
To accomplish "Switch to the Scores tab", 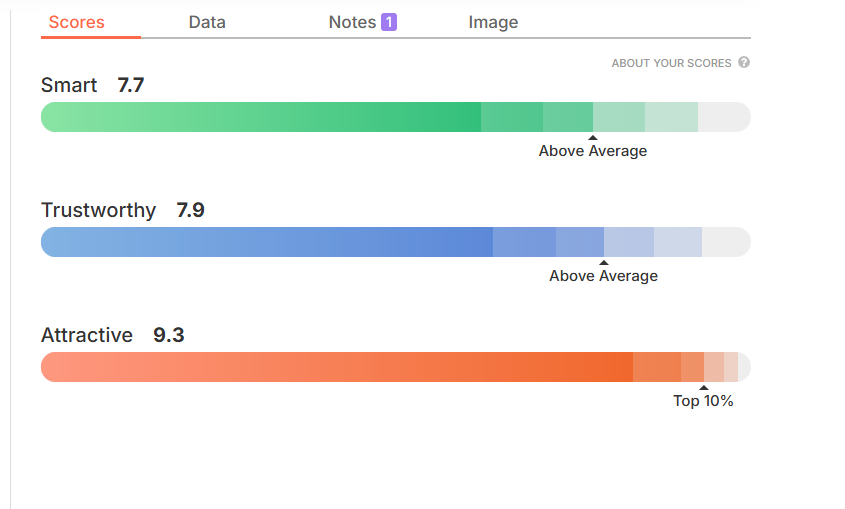I will click(x=77, y=22).
